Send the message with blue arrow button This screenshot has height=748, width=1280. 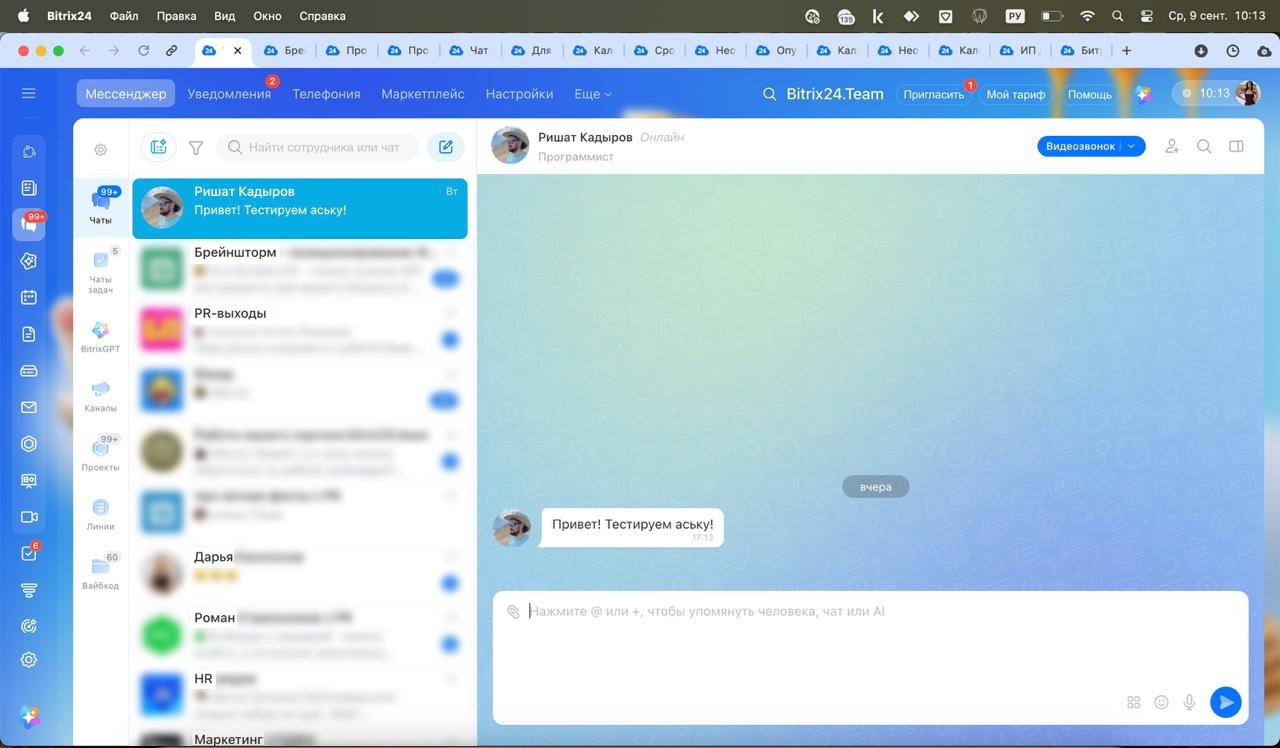pyautogui.click(x=1225, y=702)
